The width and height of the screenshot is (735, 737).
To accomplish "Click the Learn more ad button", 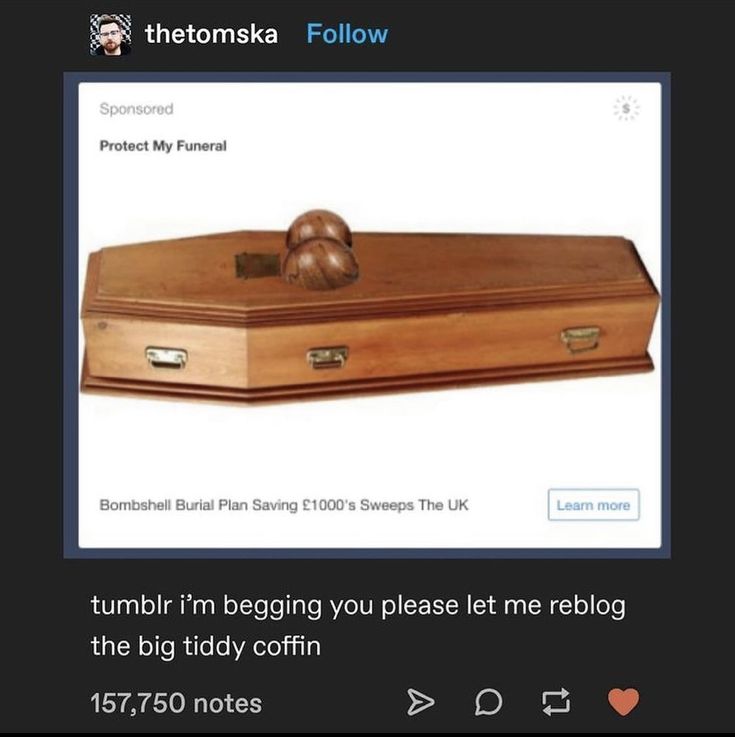I will (594, 505).
